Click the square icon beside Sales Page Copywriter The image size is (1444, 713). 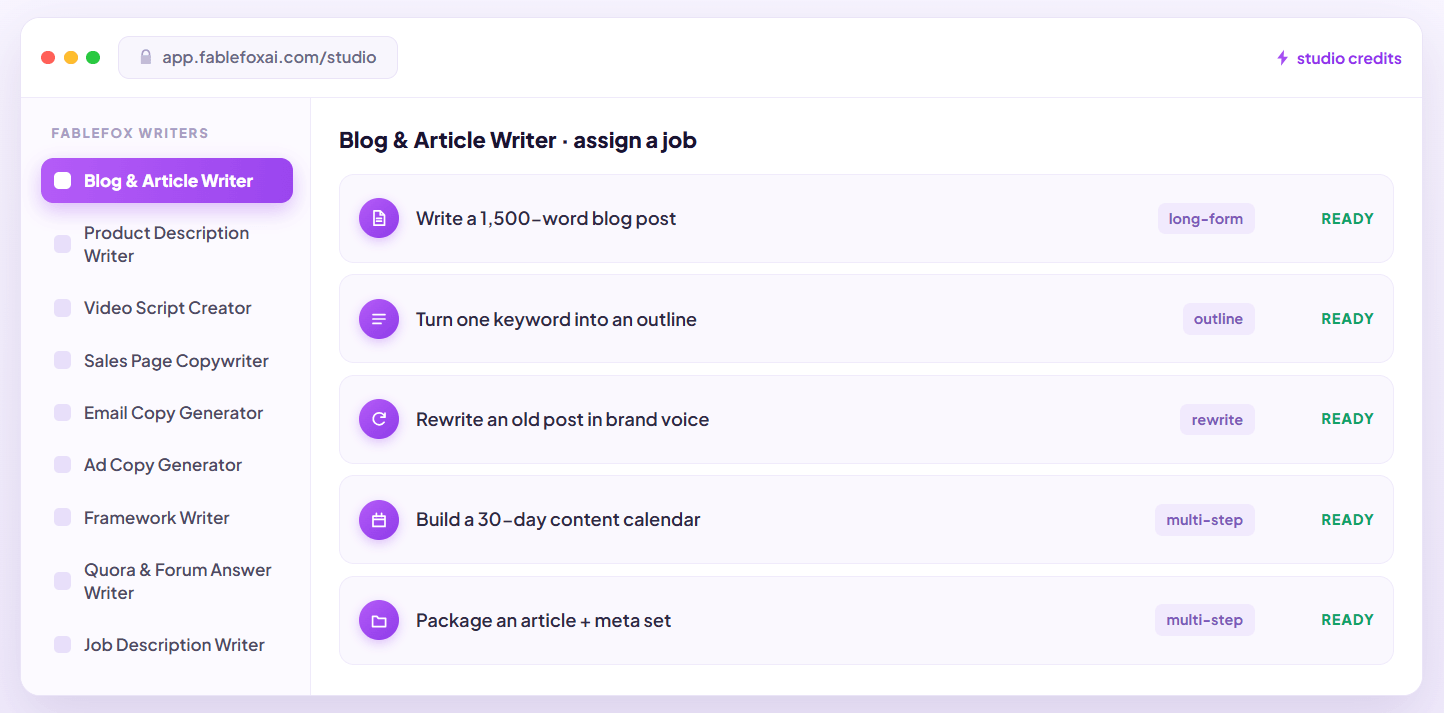click(63, 360)
